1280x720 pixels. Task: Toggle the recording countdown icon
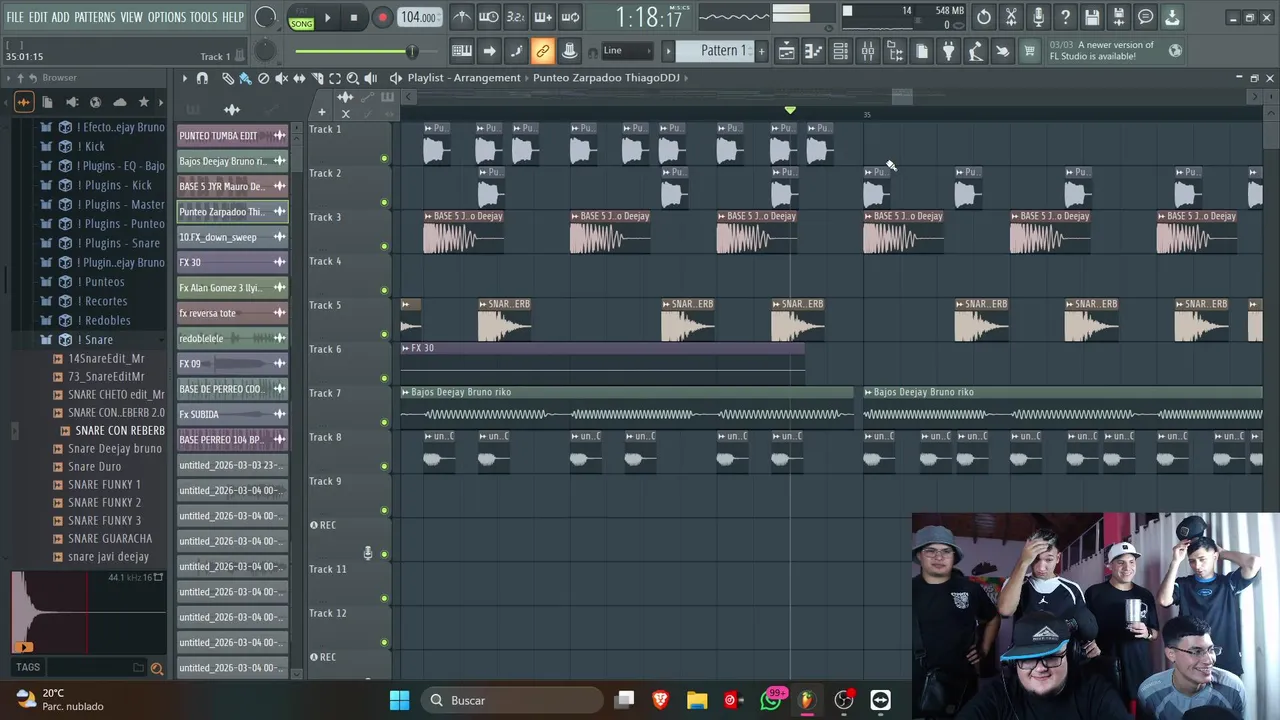[x=516, y=17]
